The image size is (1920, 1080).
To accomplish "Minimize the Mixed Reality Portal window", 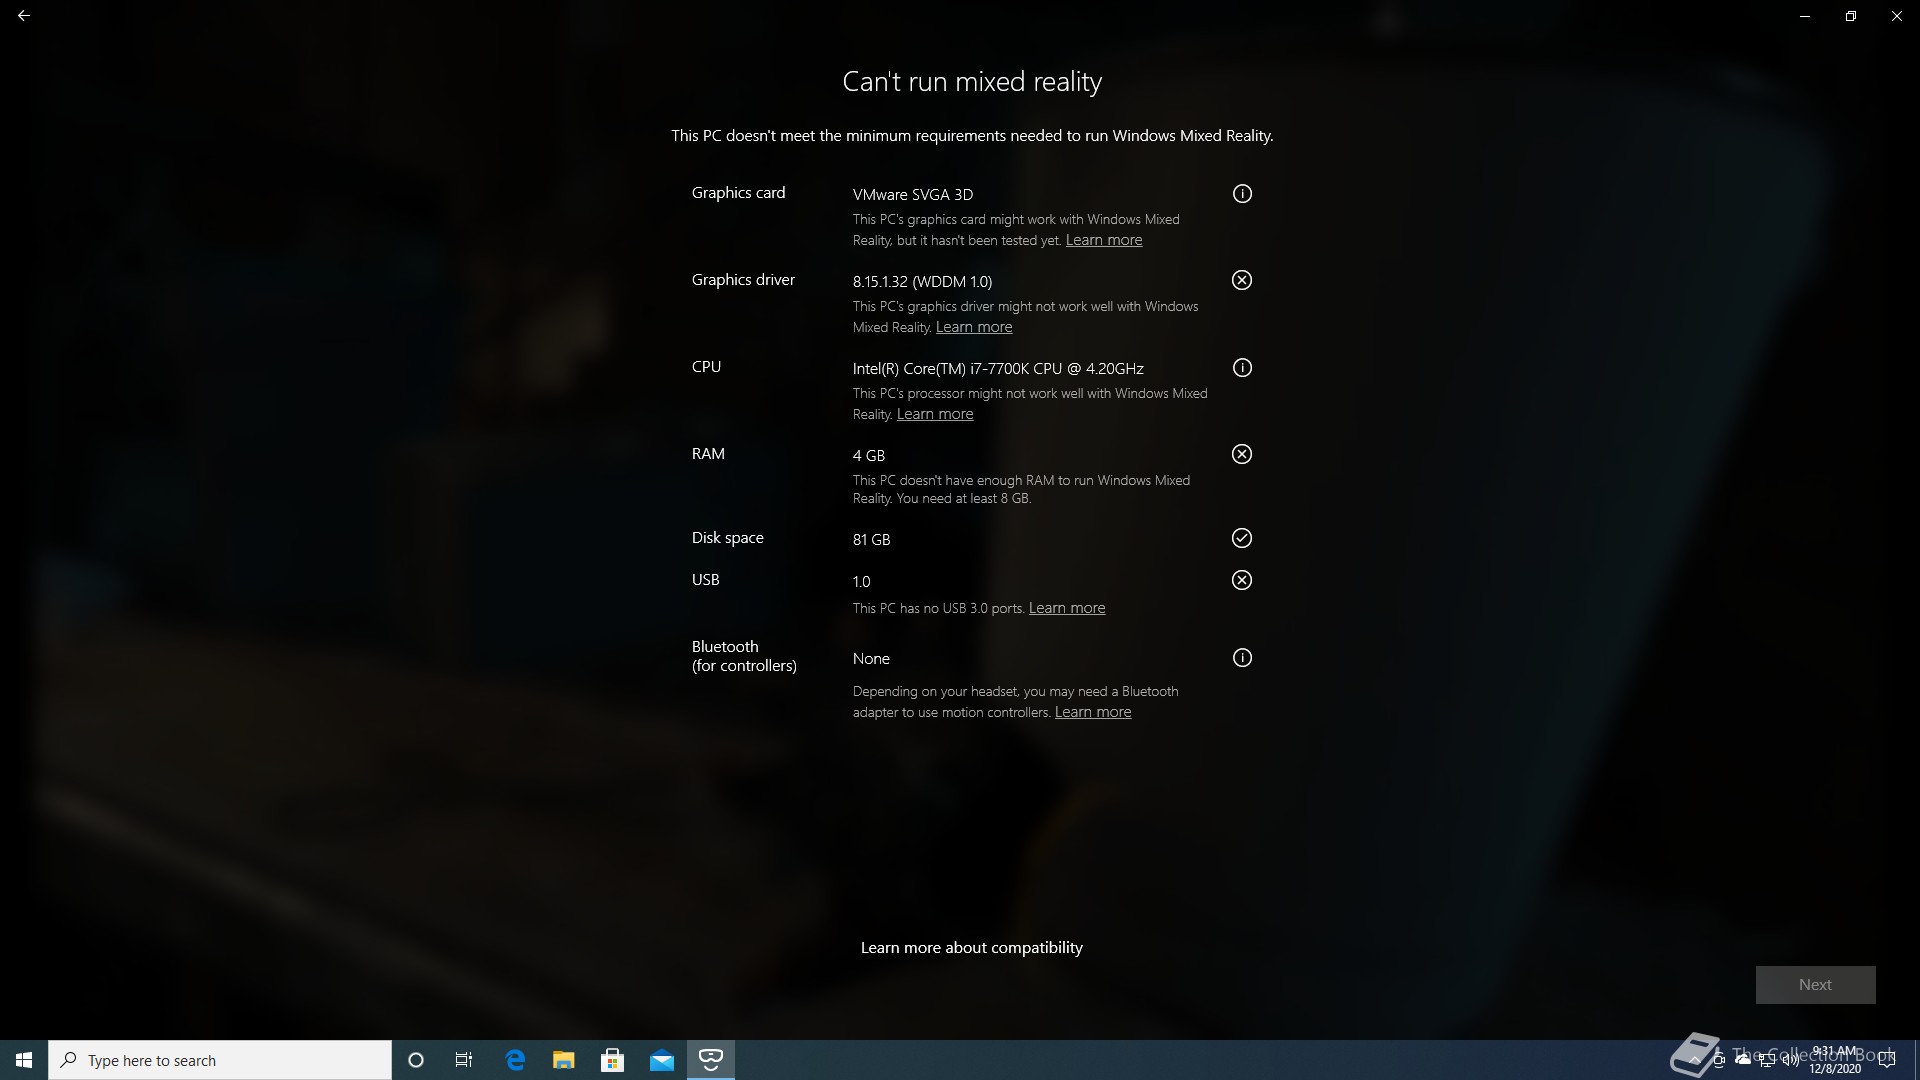I will [1805, 16].
